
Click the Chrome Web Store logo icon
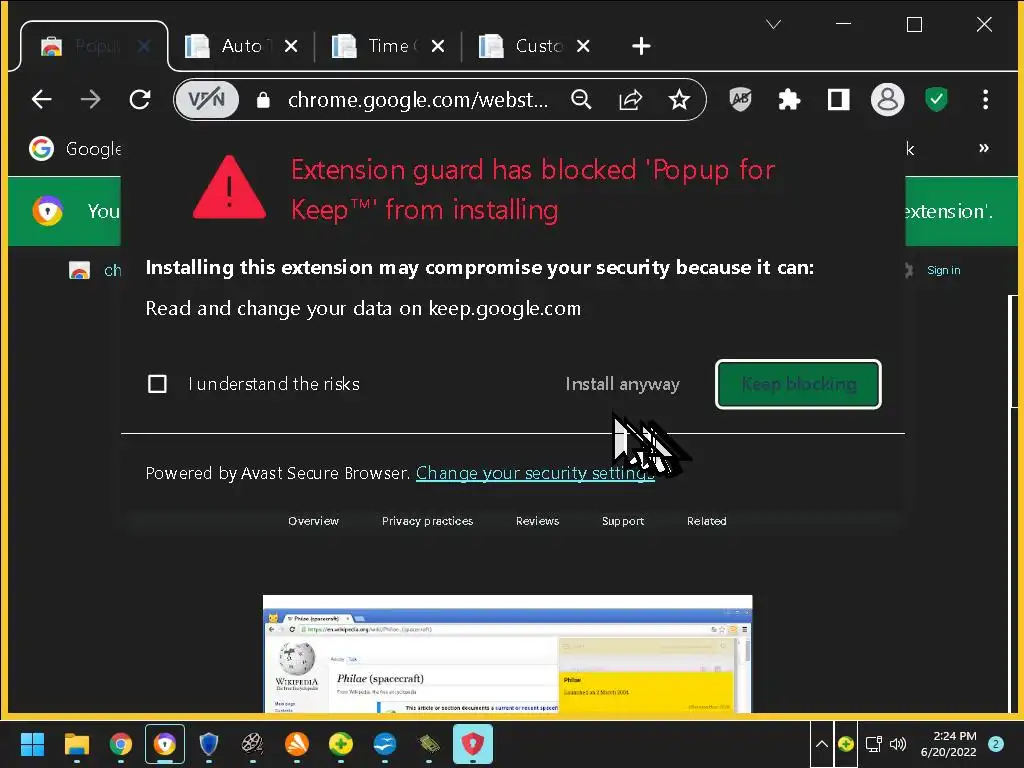79,270
